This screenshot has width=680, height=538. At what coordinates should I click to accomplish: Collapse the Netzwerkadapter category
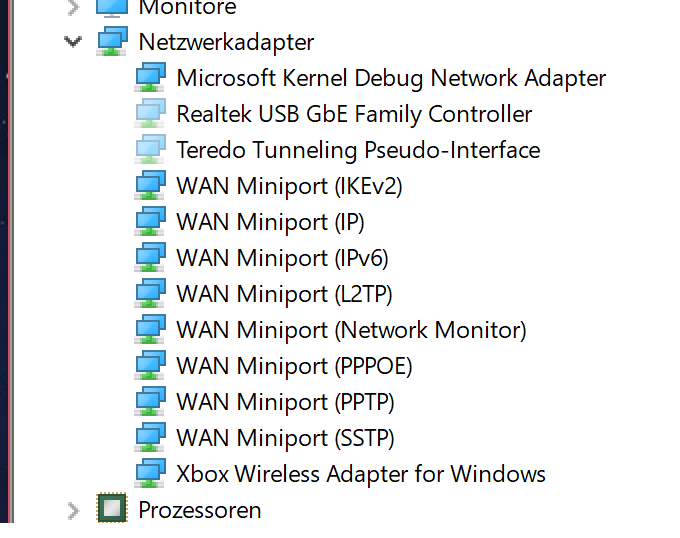point(73,42)
